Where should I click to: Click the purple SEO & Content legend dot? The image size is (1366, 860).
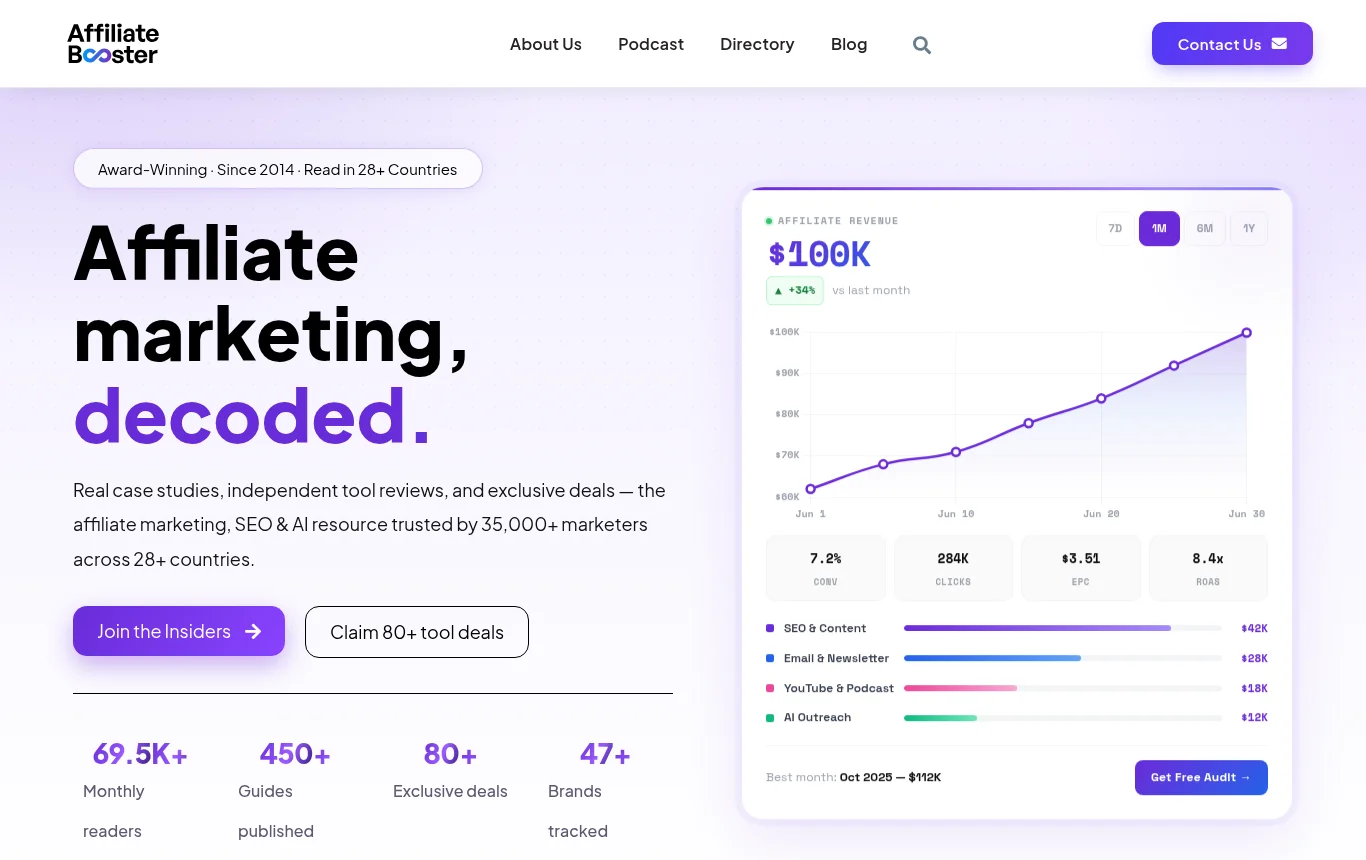[x=770, y=628]
